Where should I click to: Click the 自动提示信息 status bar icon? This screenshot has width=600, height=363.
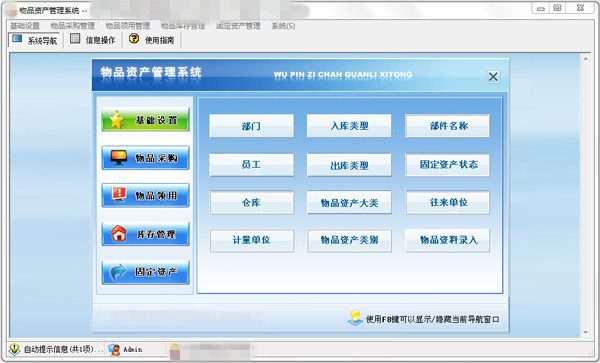(15, 349)
